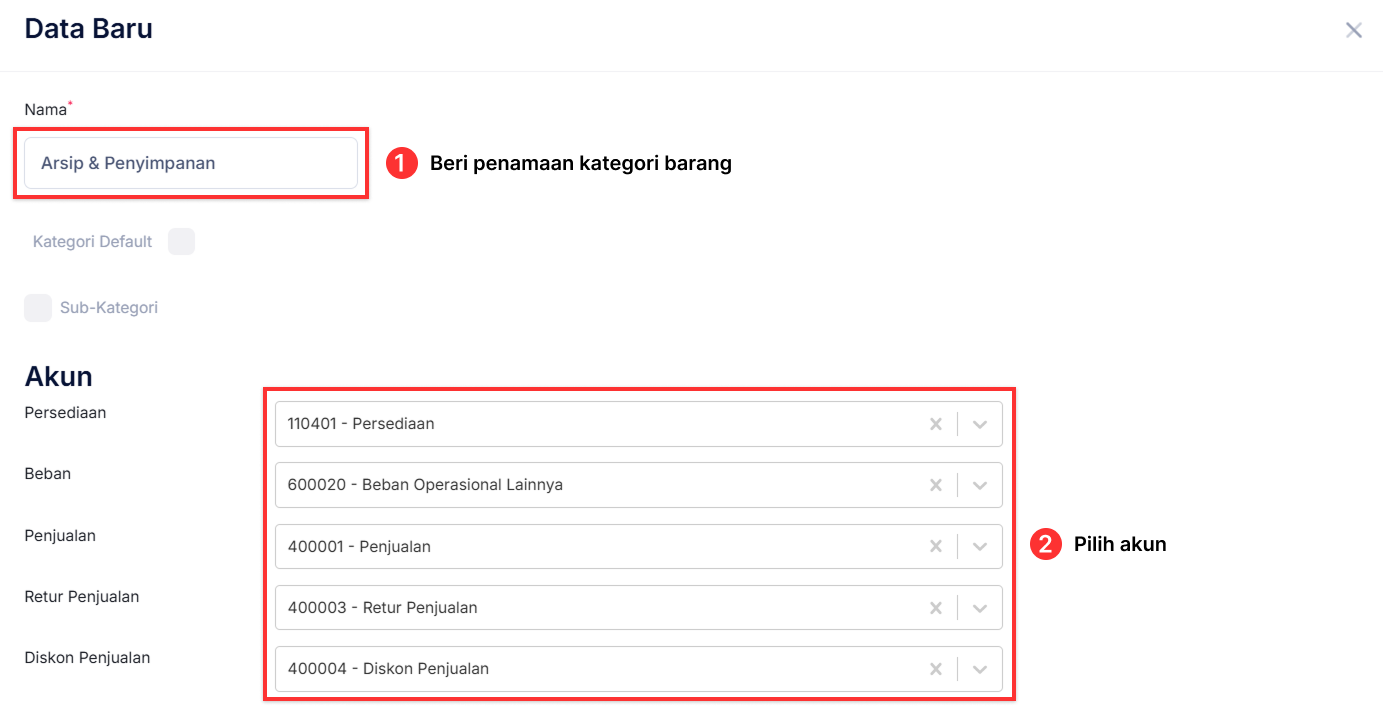This screenshot has width=1383, height=706.
Task: Clear the Beban Operasional Lainnya account
Action: 936,484
